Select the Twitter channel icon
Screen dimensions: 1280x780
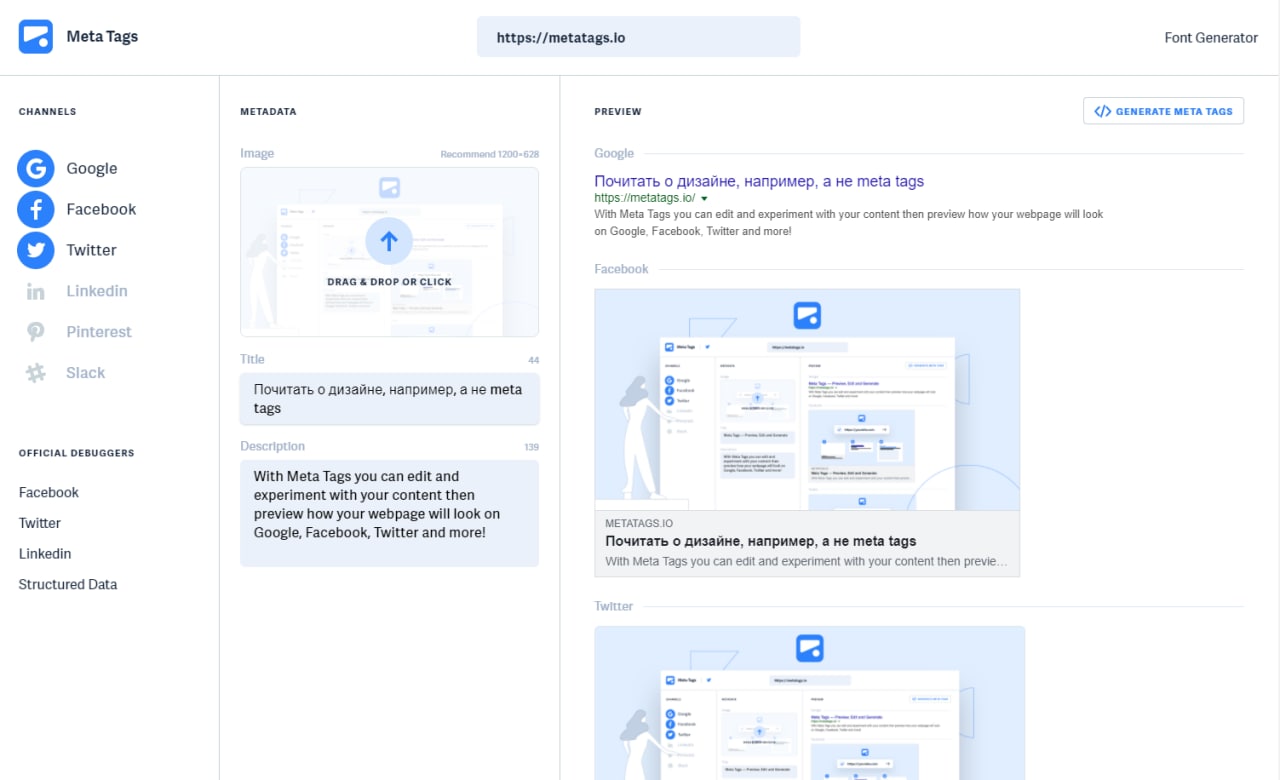(x=36, y=250)
